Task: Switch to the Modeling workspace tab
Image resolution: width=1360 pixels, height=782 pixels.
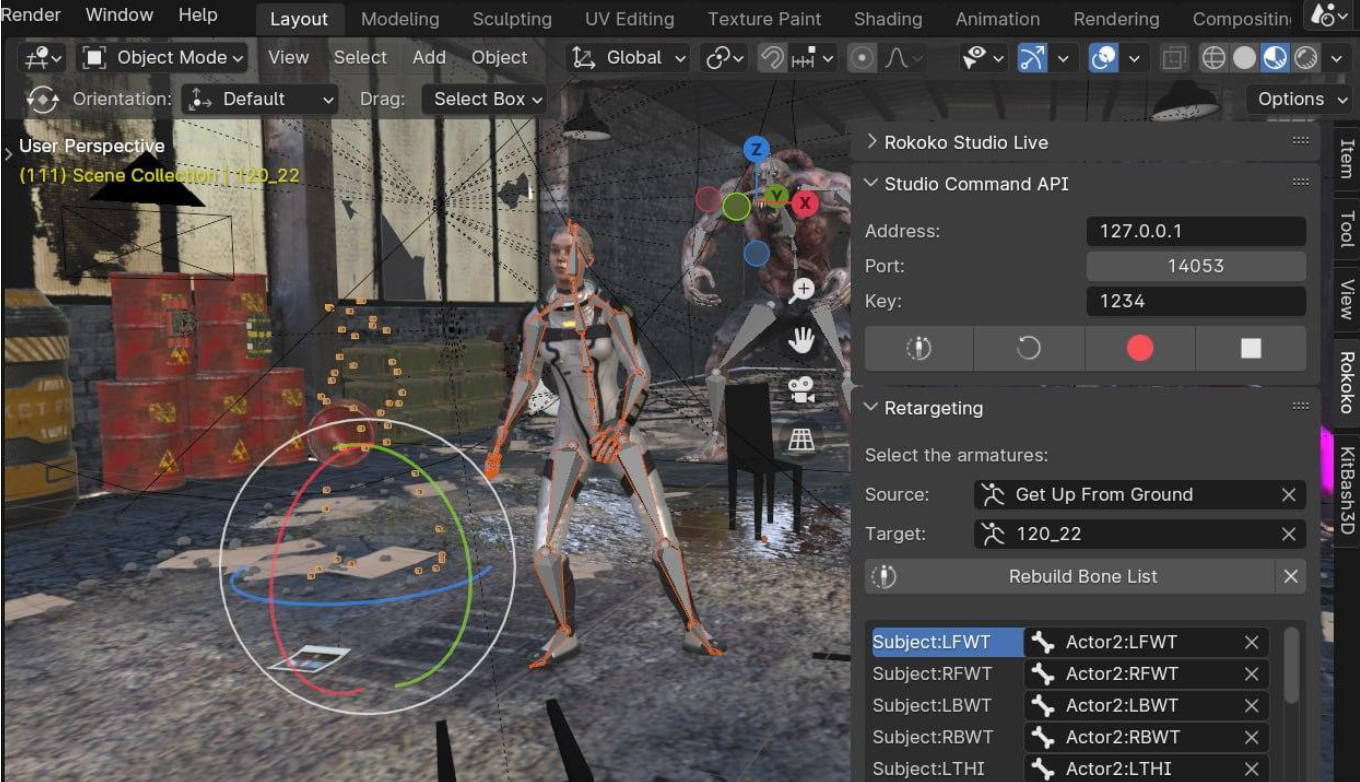Action: 400,19
